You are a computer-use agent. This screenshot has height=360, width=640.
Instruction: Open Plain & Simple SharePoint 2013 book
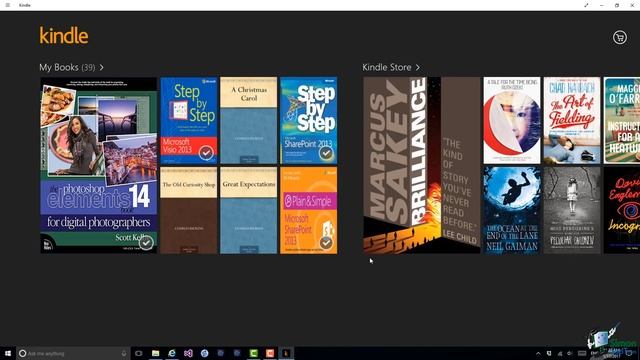pos(309,210)
